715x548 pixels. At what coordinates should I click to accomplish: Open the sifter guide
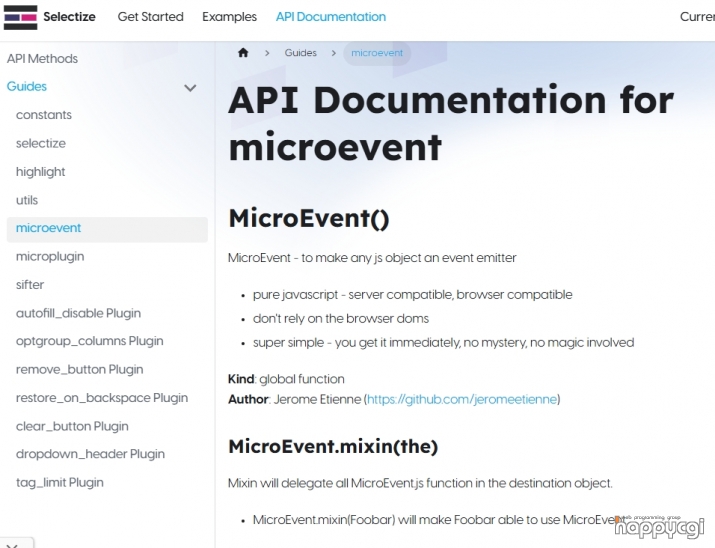pyautogui.click(x=30, y=285)
